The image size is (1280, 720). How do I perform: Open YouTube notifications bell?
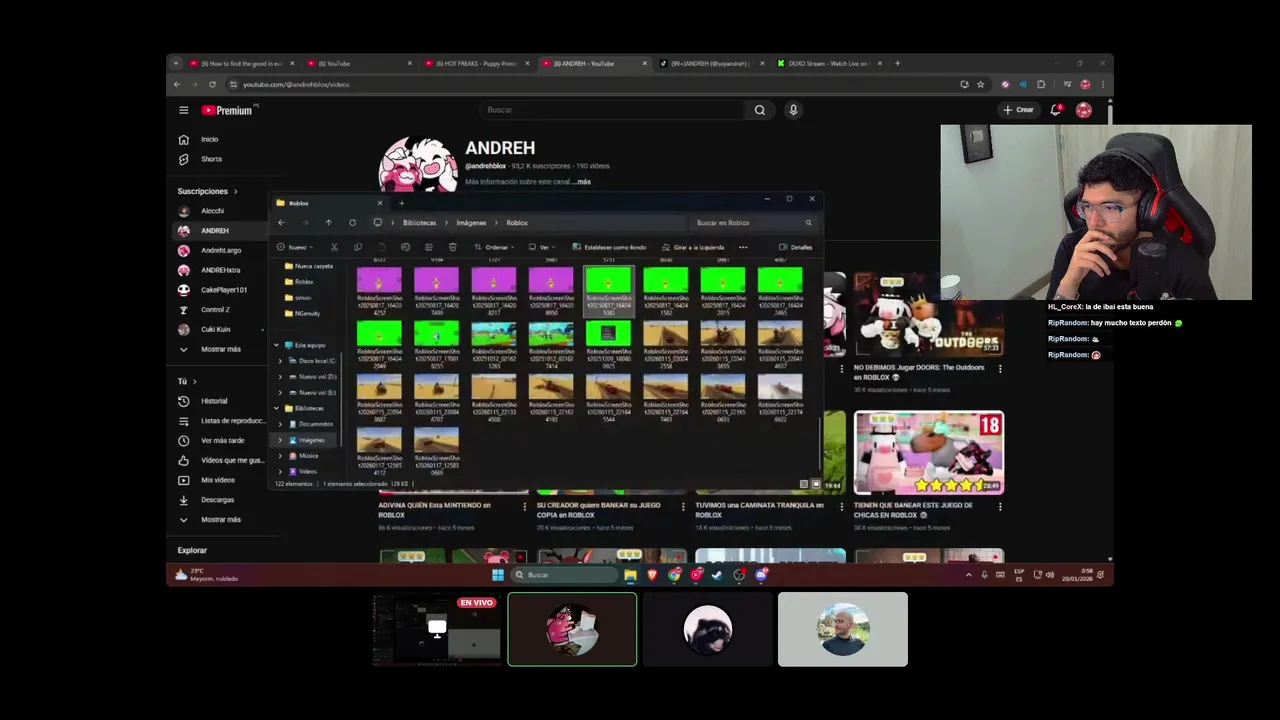click(1055, 110)
